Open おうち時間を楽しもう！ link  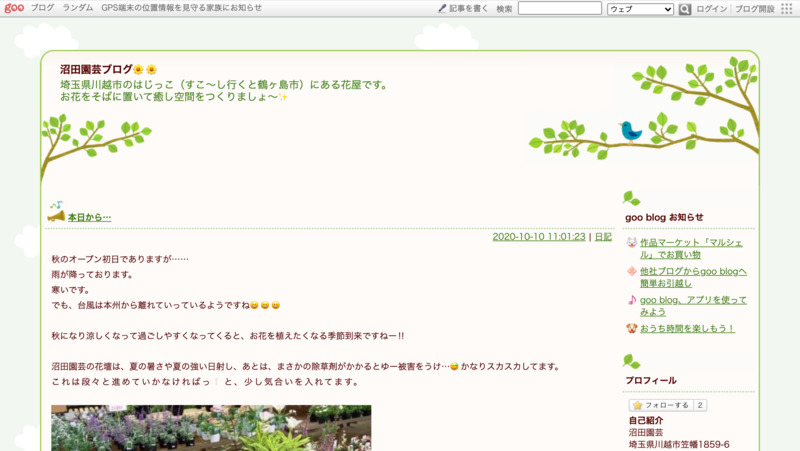pos(687,328)
